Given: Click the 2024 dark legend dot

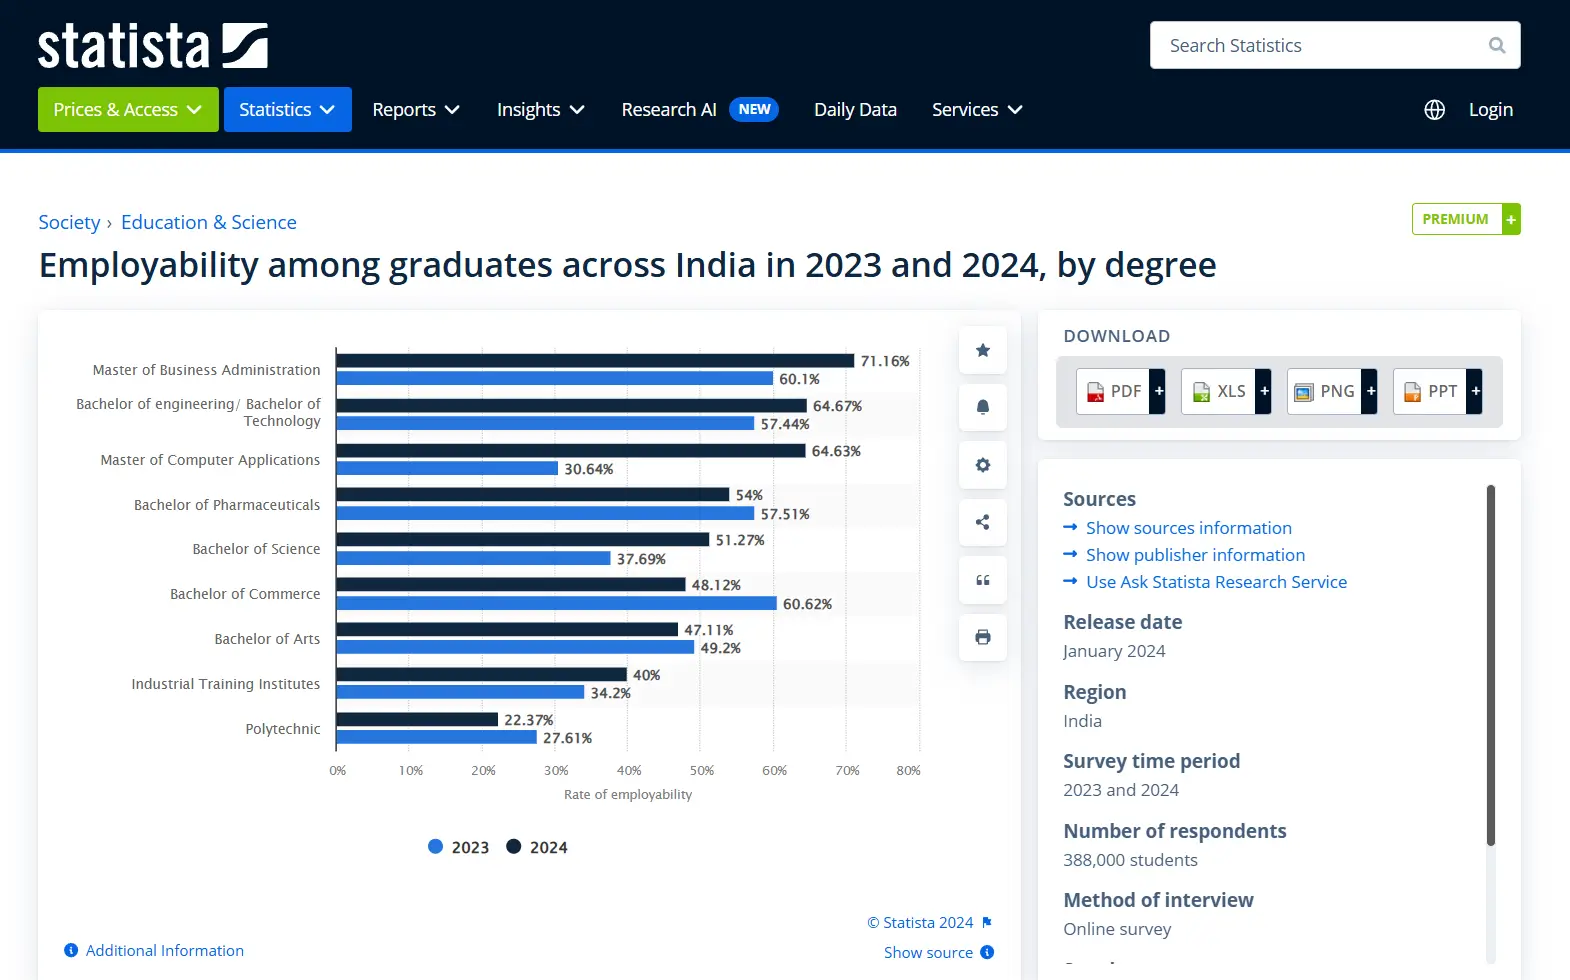Looking at the screenshot, I should pyautogui.click(x=513, y=846).
